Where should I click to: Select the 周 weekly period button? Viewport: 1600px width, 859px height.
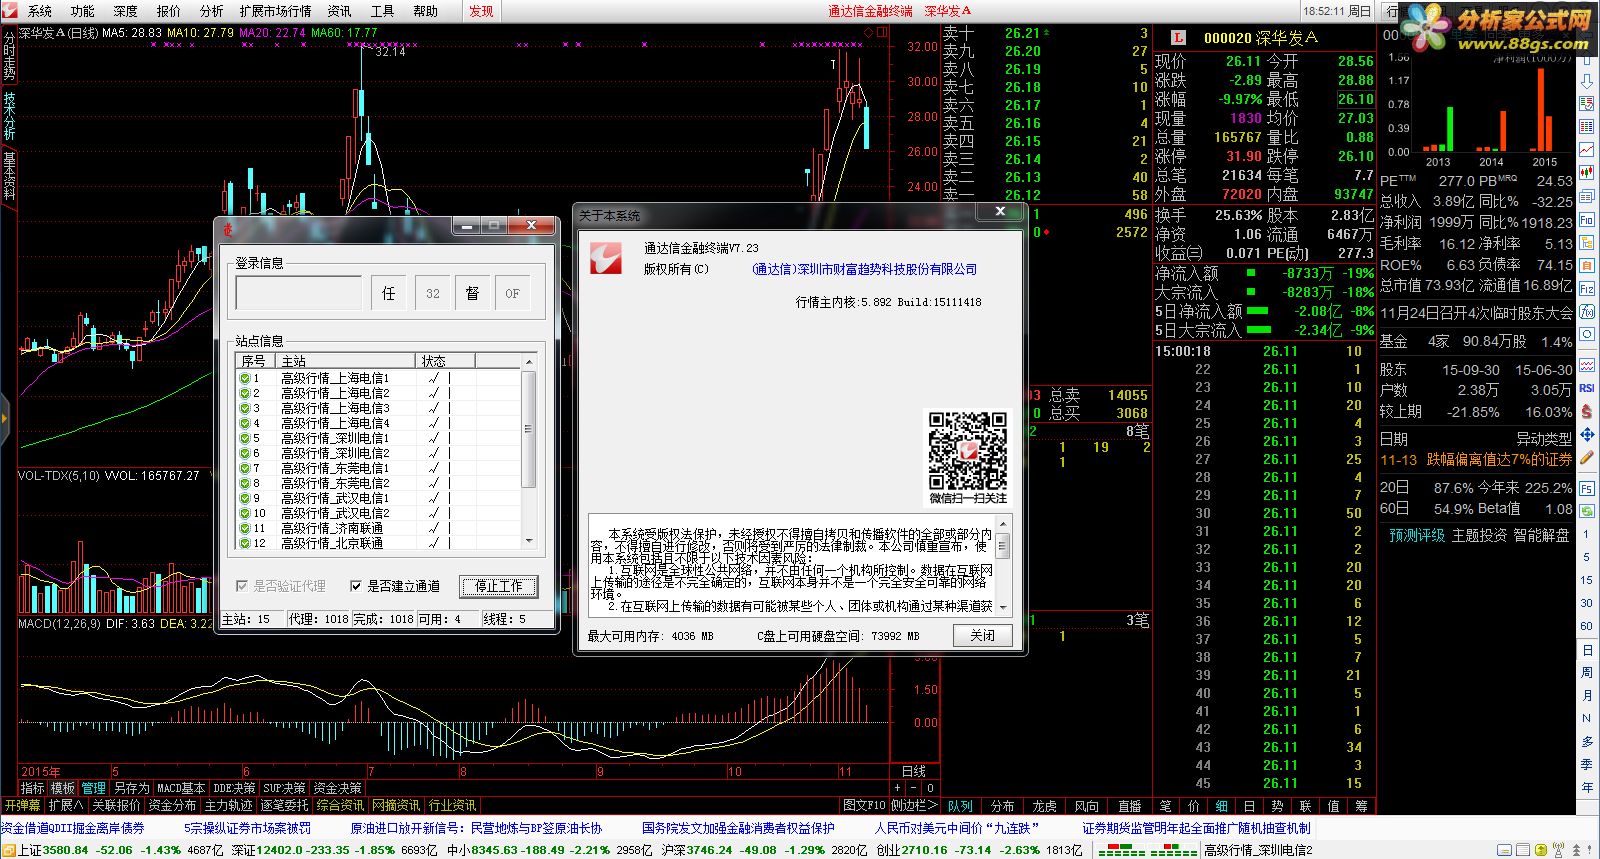[x=1587, y=672]
